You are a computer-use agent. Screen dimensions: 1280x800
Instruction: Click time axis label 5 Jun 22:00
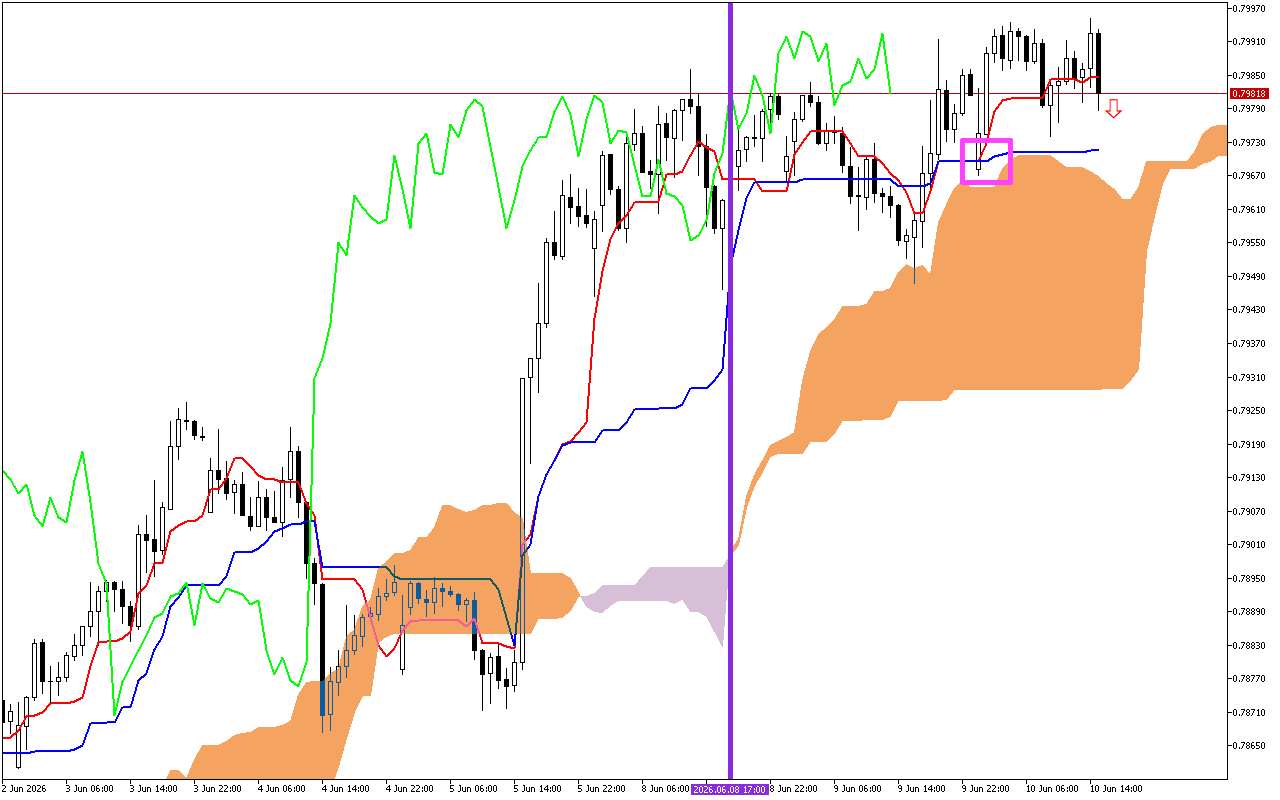pyautogui.click(x=601, y=789)
